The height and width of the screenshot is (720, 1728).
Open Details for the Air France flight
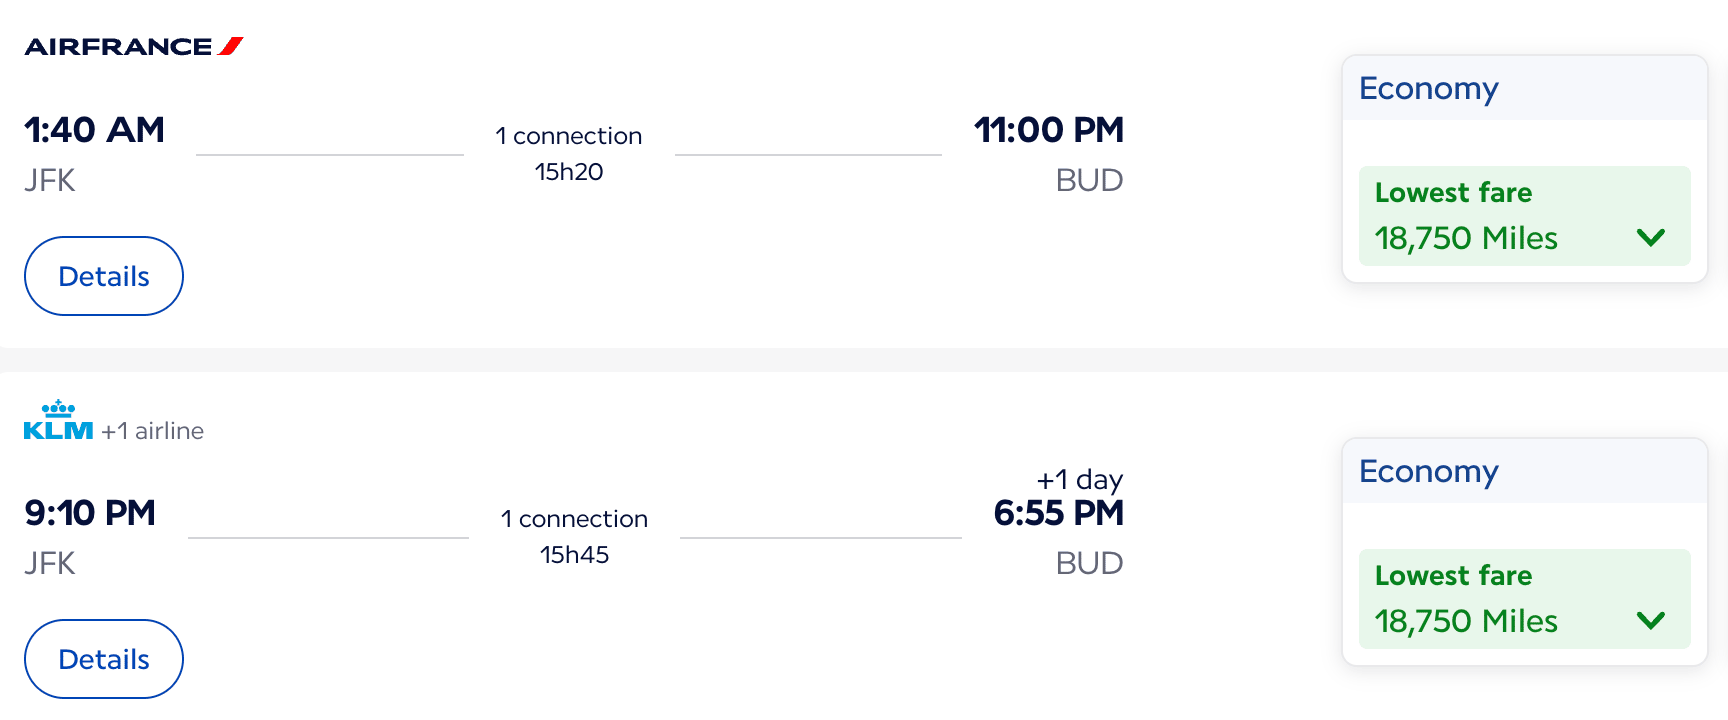tap(104, 276)
